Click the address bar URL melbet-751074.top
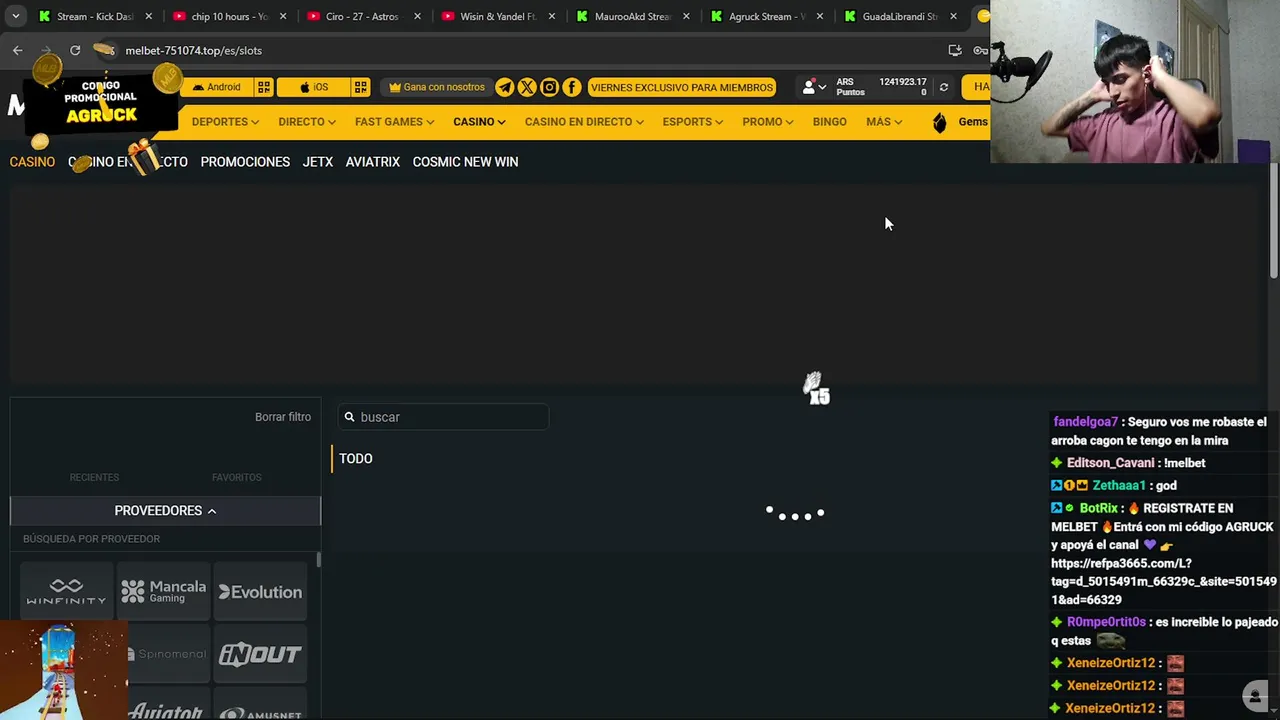The image size is (1280, 720). pyautogui.click(x=194, y=50)
